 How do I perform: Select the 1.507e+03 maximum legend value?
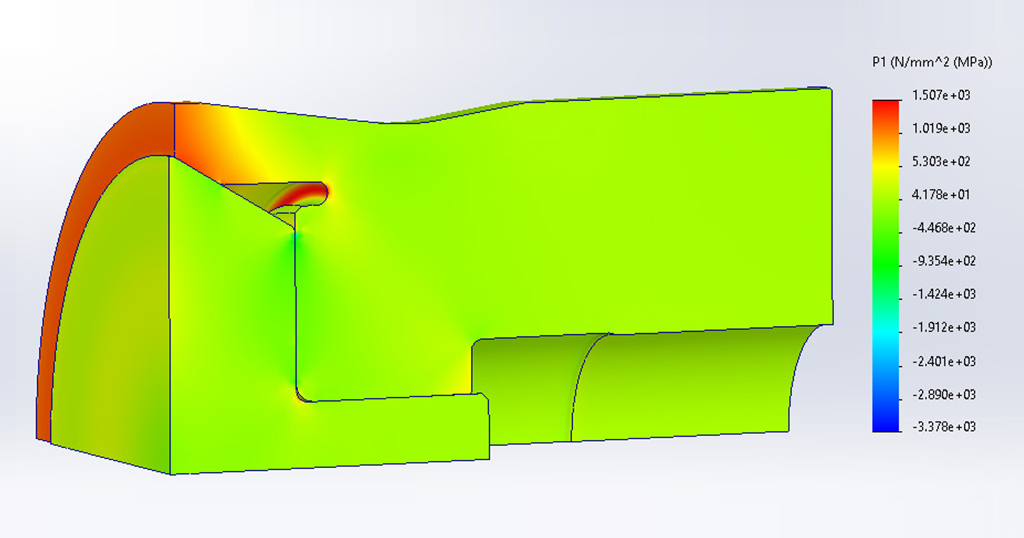point(941,95)
